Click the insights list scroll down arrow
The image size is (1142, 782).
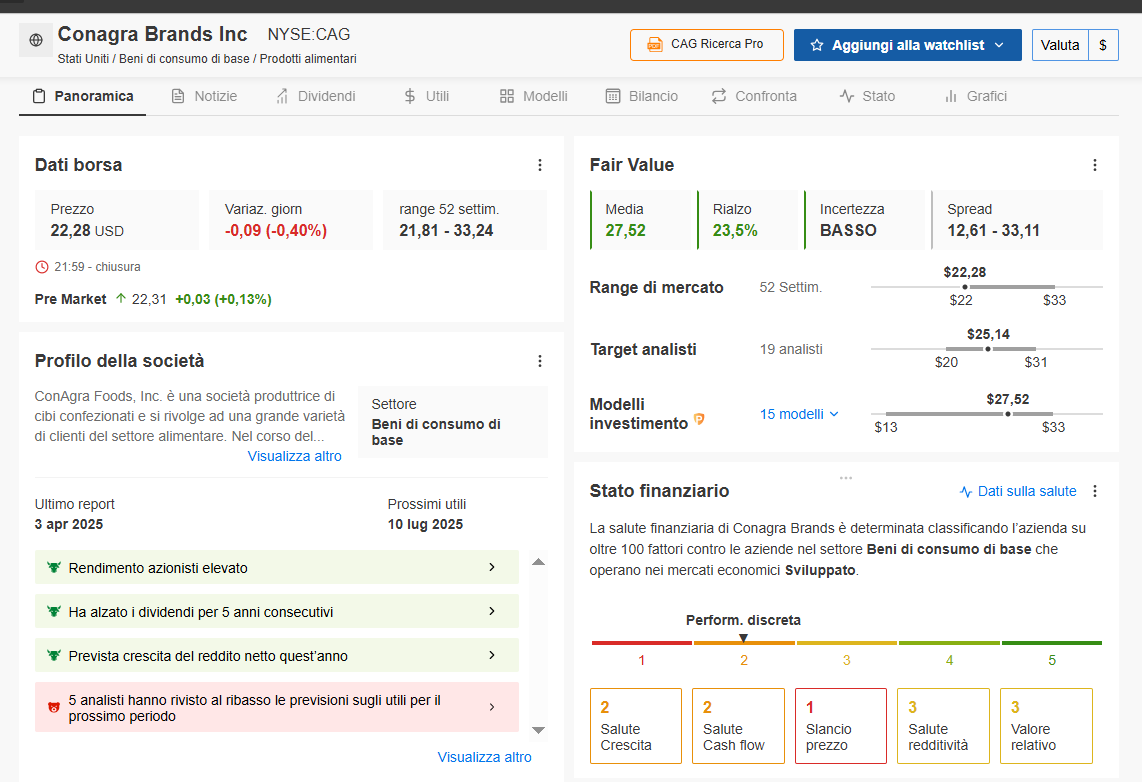538,730
